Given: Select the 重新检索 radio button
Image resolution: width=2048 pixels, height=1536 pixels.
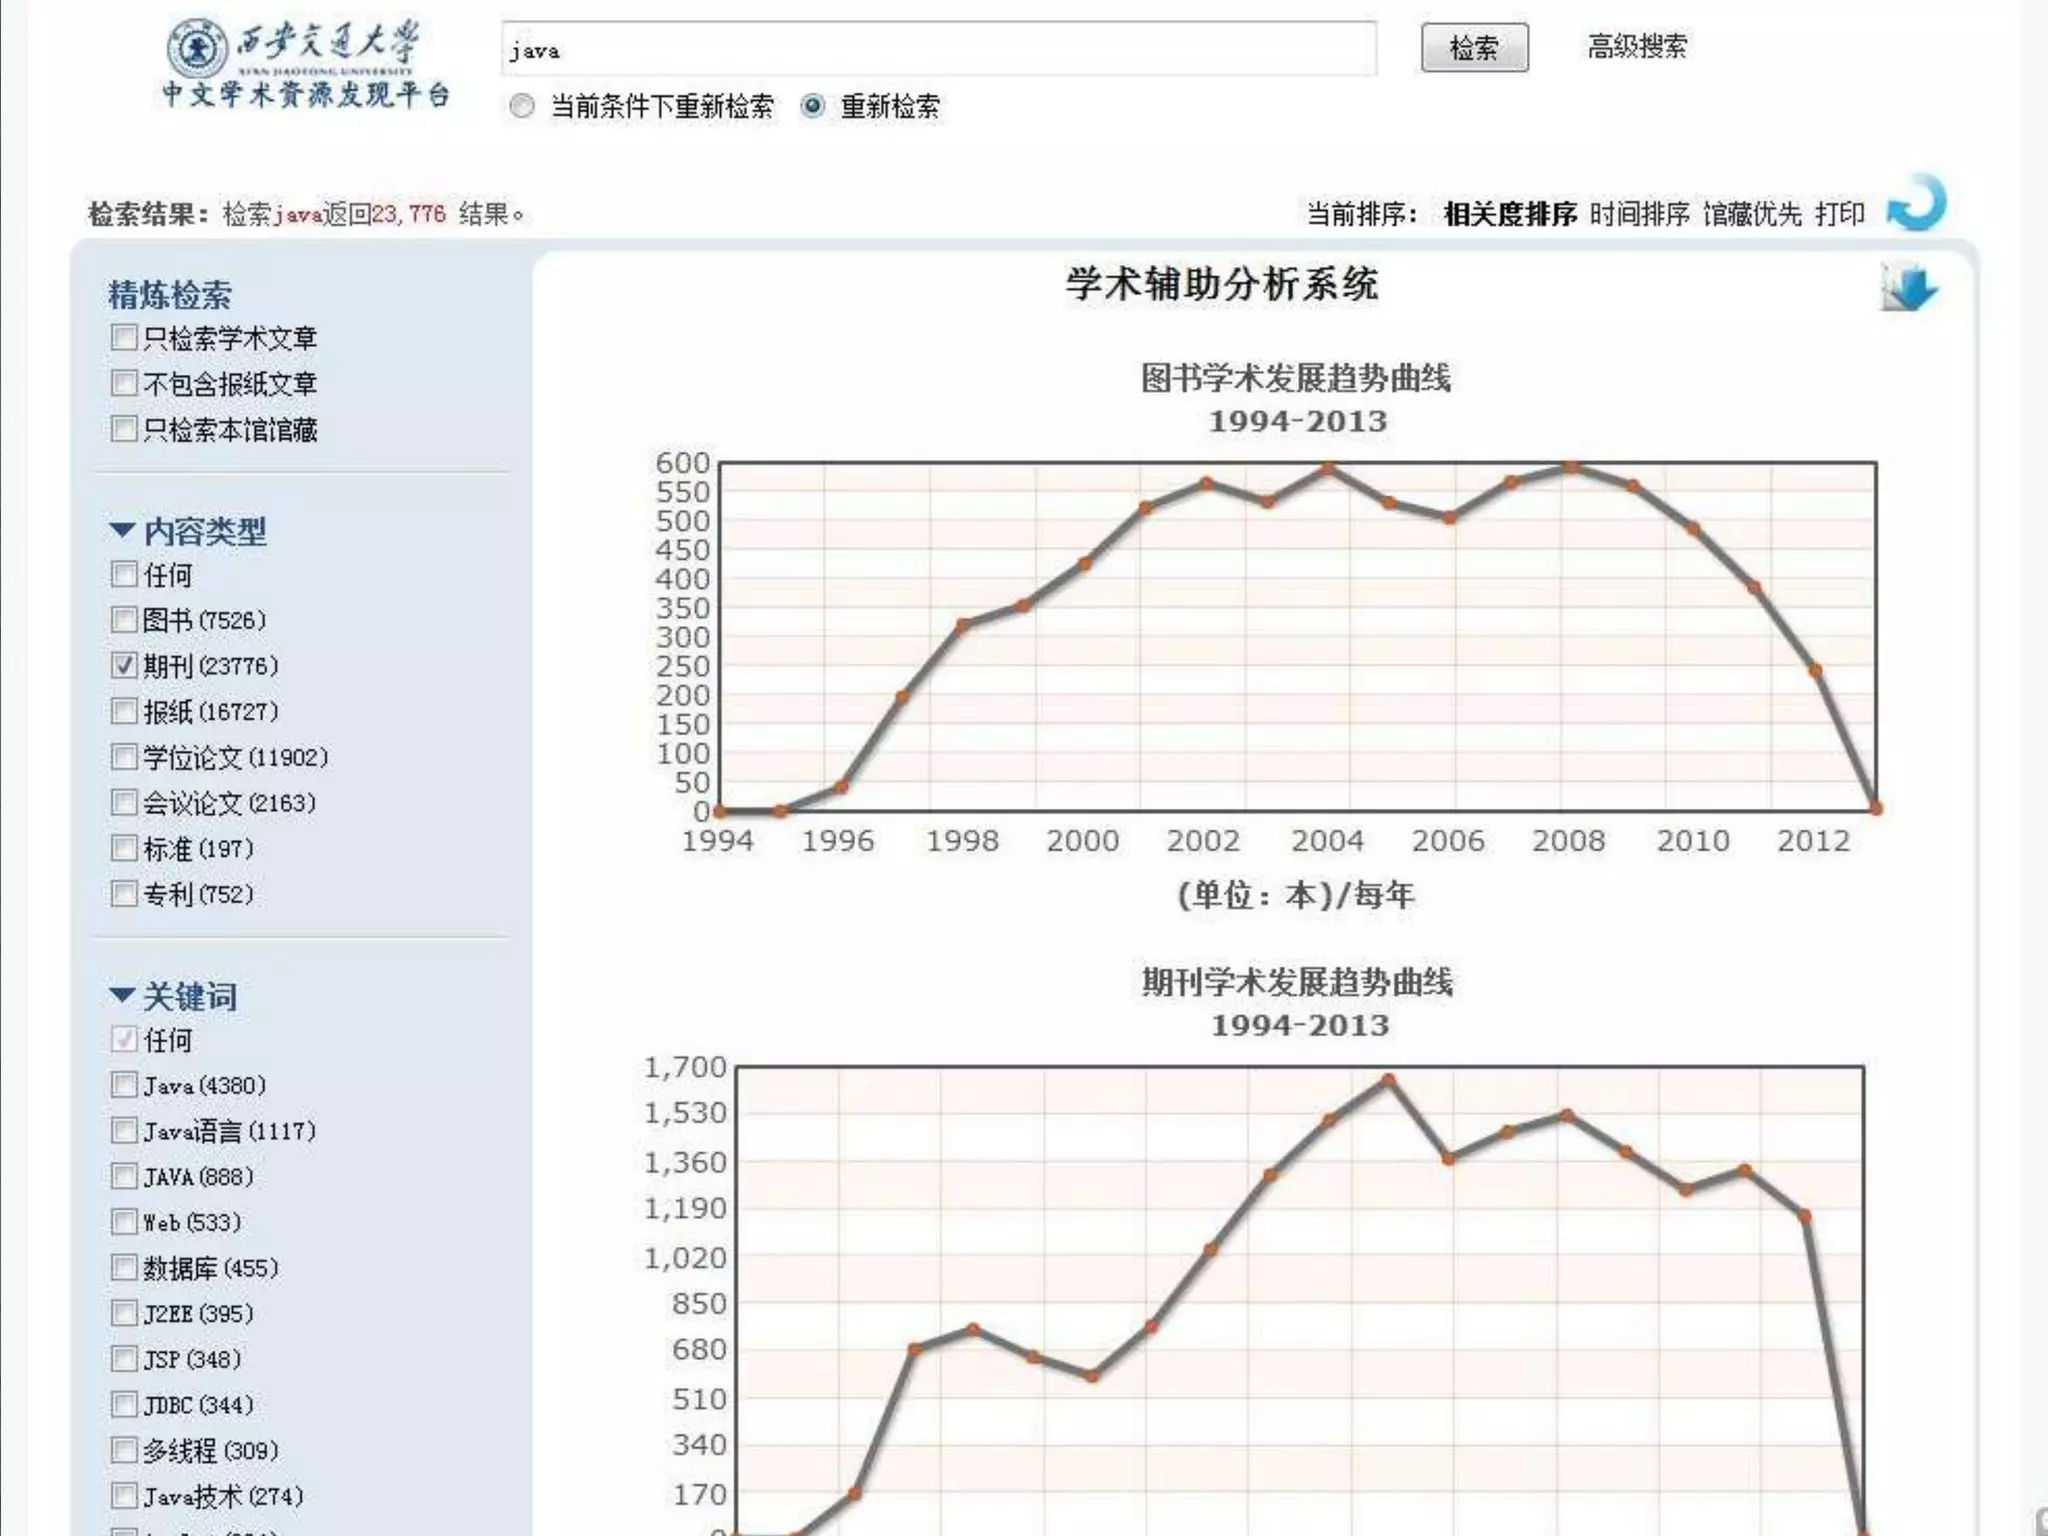Looking at the screenshot, I should 813,106.
